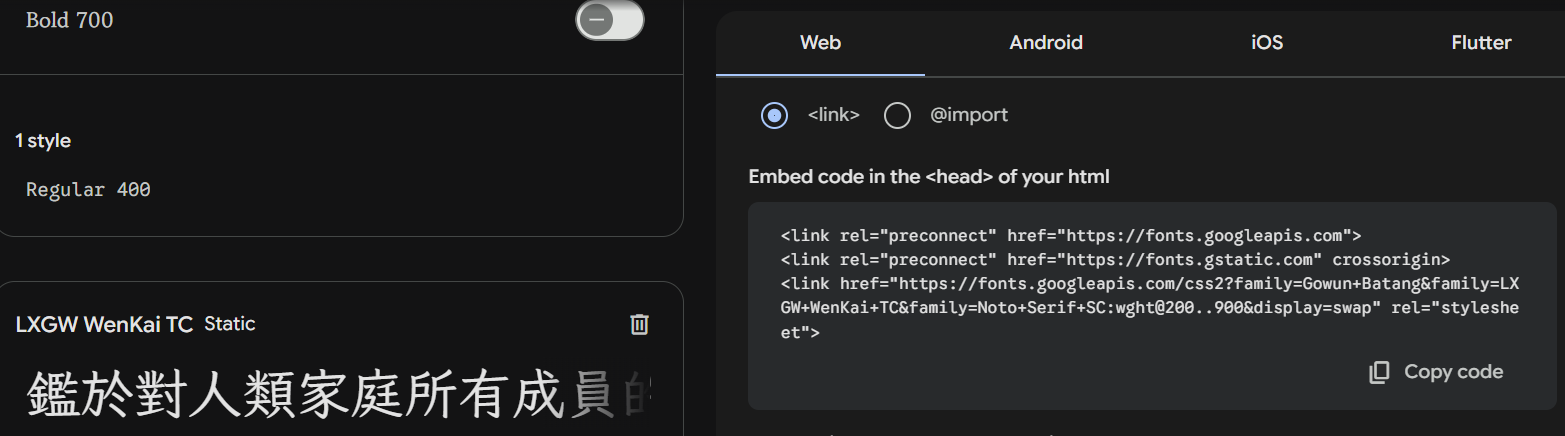Image resolution: width=1565 pixels, height=436 pixels.
Task: Click the Static label next to font name
Action: click(230, 324)
